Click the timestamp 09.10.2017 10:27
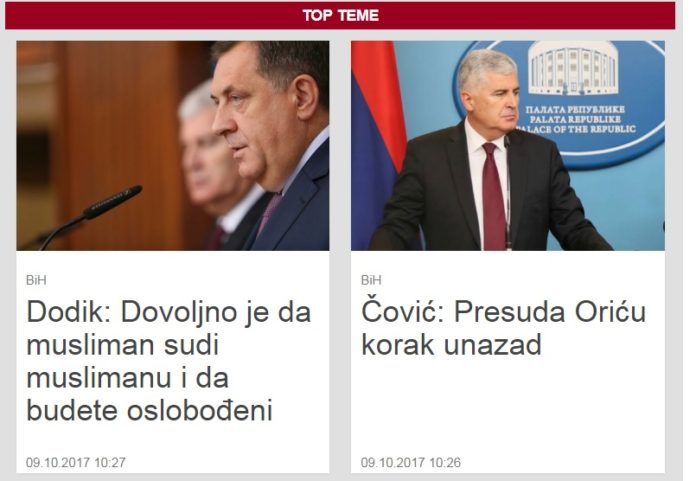This screenshot has width=696, height=481. (x=75, y=462)
